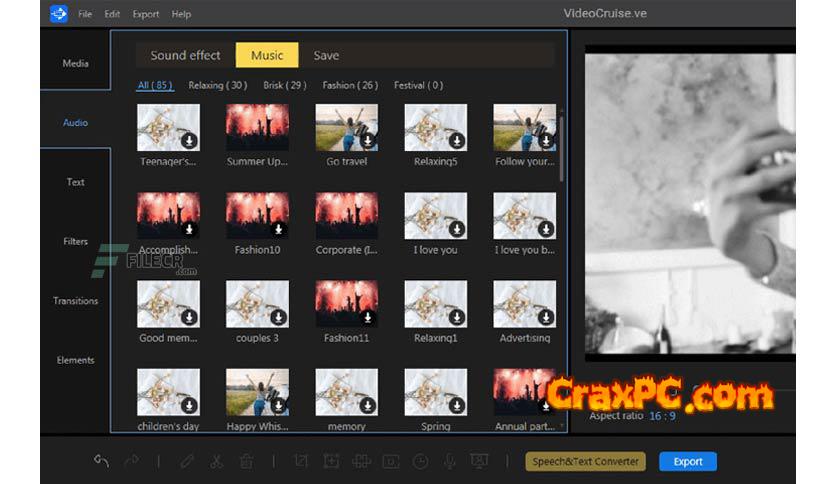Click the pencil edit icon
The height and width of the screenshot is (484, 836).
click(x=187, y=461)
